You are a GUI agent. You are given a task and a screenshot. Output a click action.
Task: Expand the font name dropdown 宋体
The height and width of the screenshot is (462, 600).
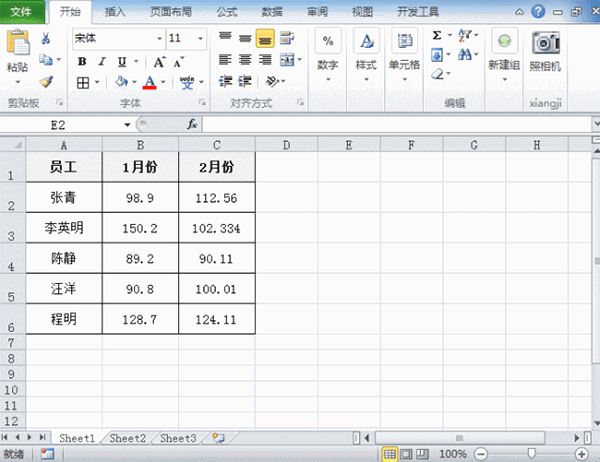point(160,38)
